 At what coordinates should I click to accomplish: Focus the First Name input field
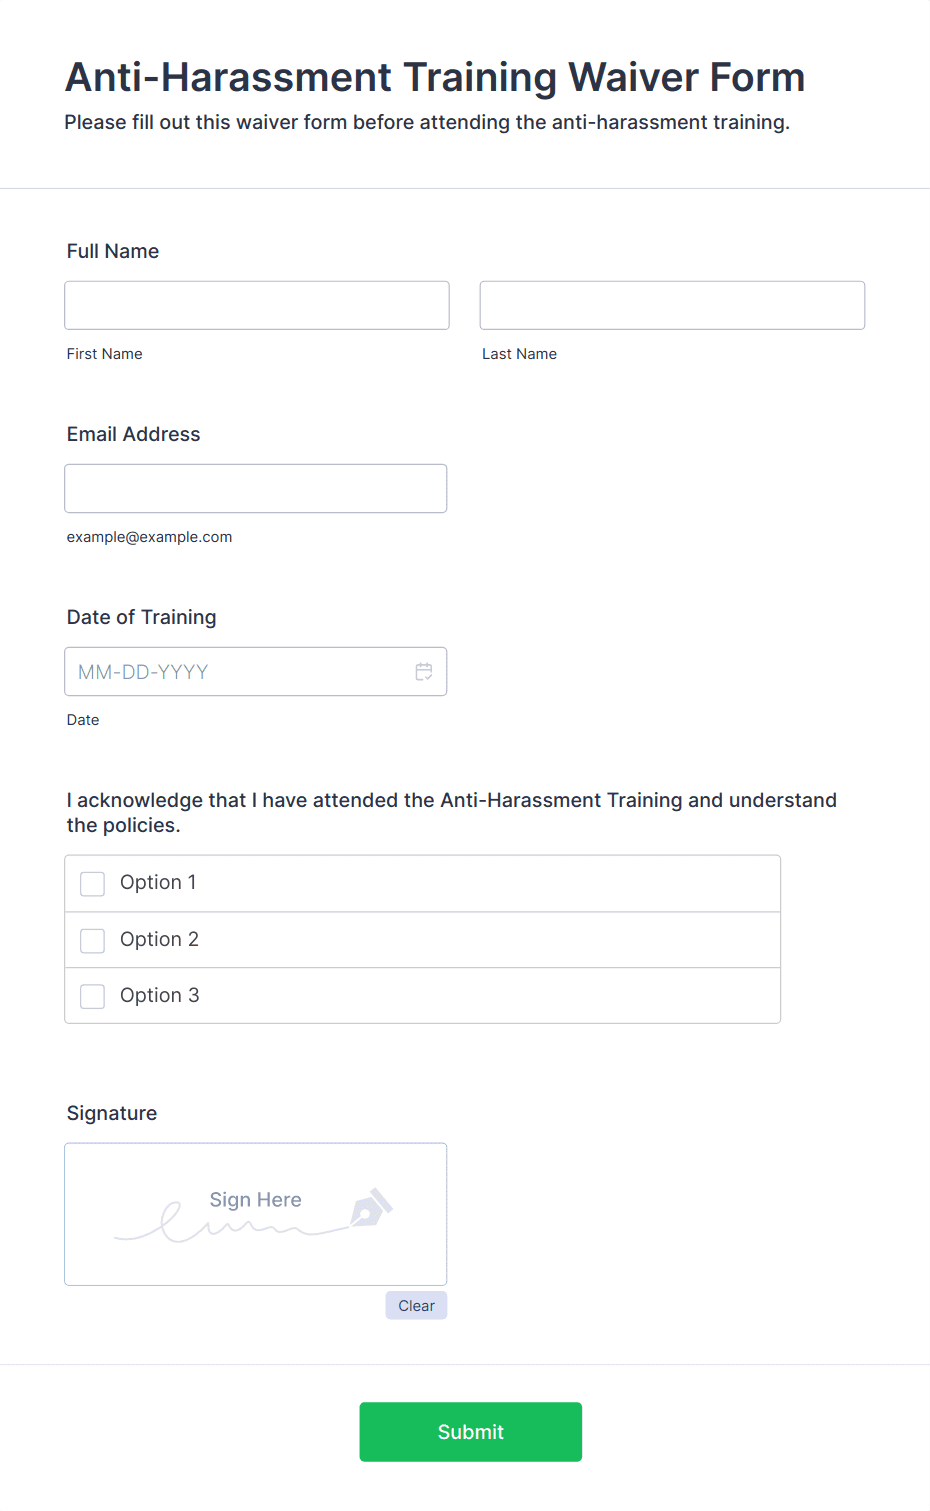[257, 305]
